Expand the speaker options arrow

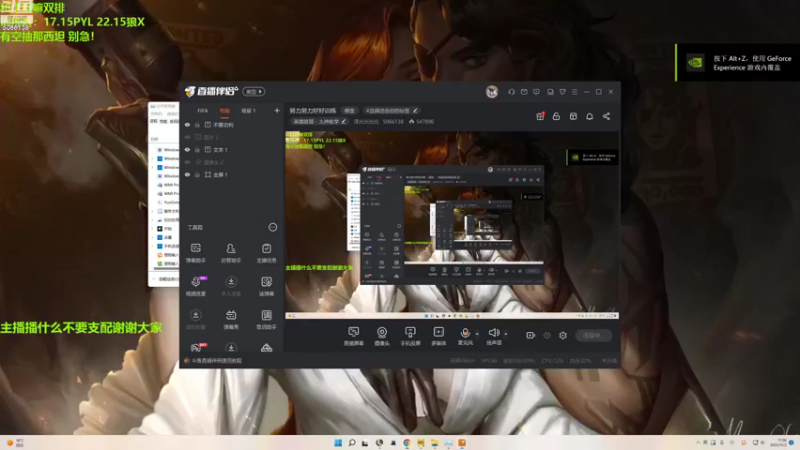click(x=506, y=334)
